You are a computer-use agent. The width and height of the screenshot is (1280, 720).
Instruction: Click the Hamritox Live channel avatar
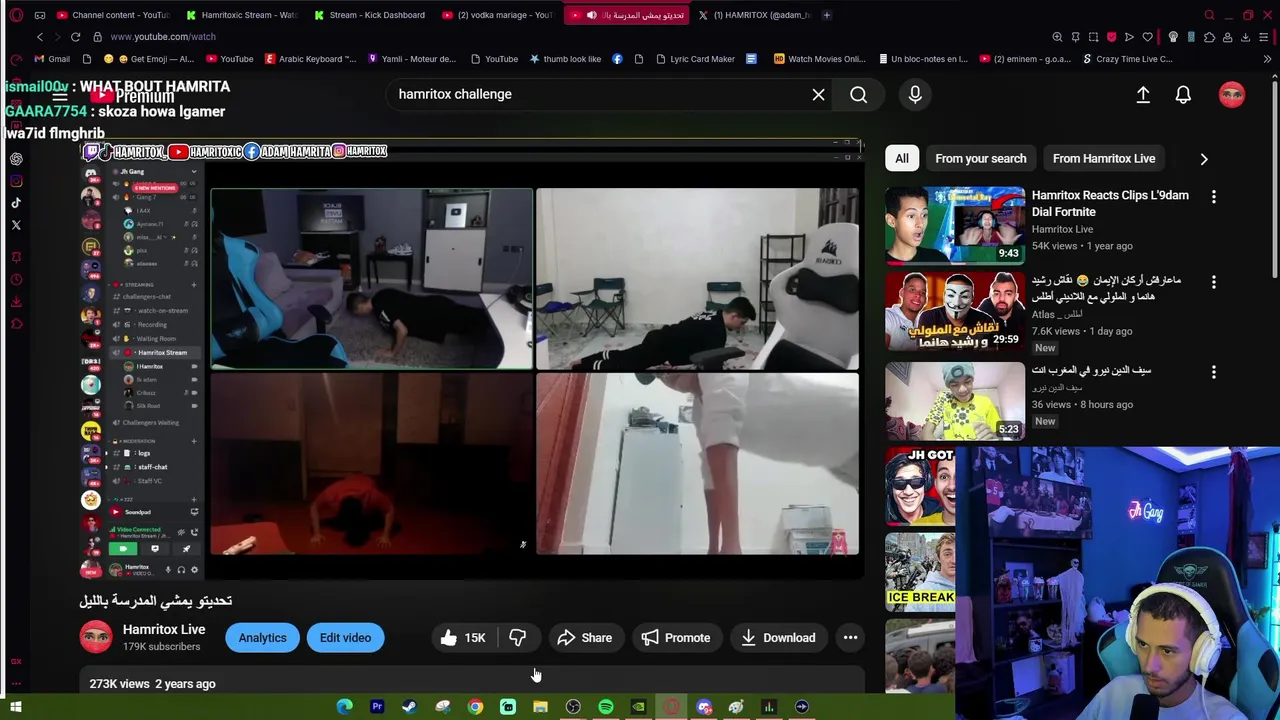(x=96, y=637)
